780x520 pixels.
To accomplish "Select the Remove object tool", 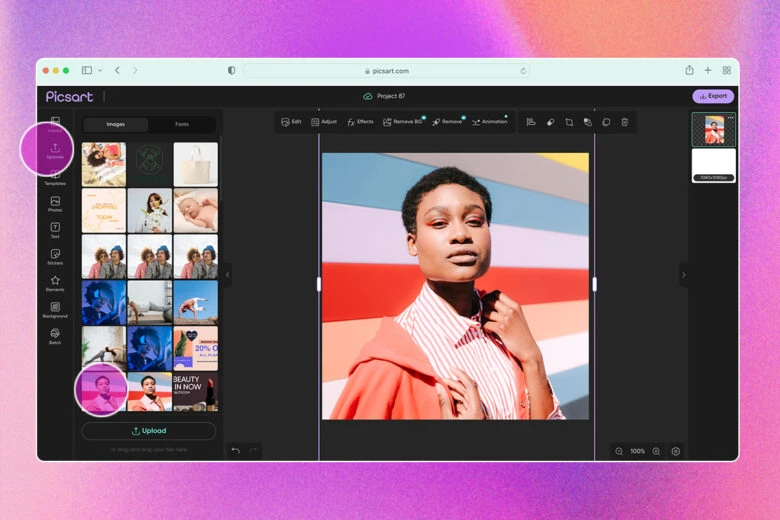I will click(447, 122).
